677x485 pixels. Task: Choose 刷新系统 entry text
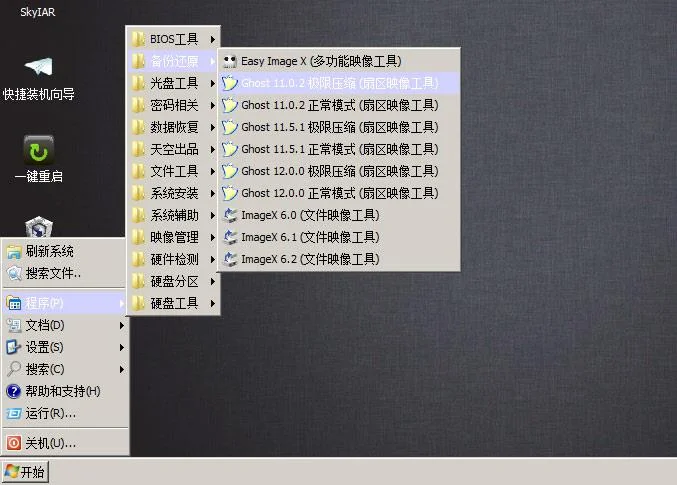[x=50, y=251]
